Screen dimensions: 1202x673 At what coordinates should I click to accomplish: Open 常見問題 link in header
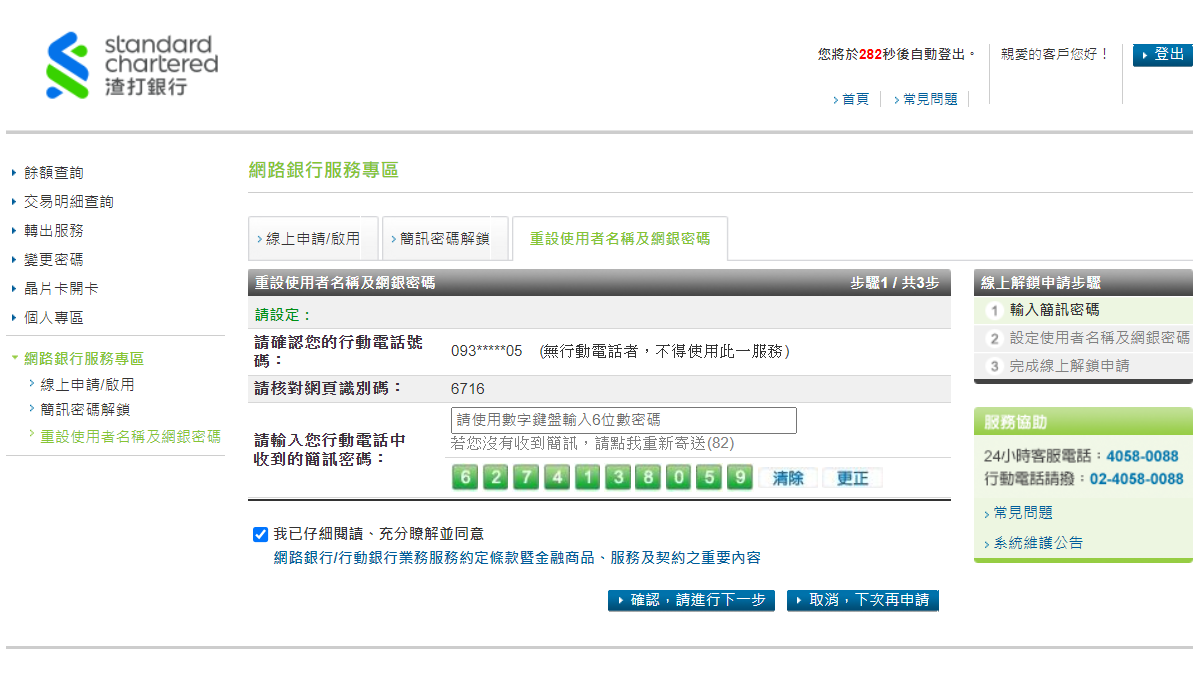coord(930,99)
